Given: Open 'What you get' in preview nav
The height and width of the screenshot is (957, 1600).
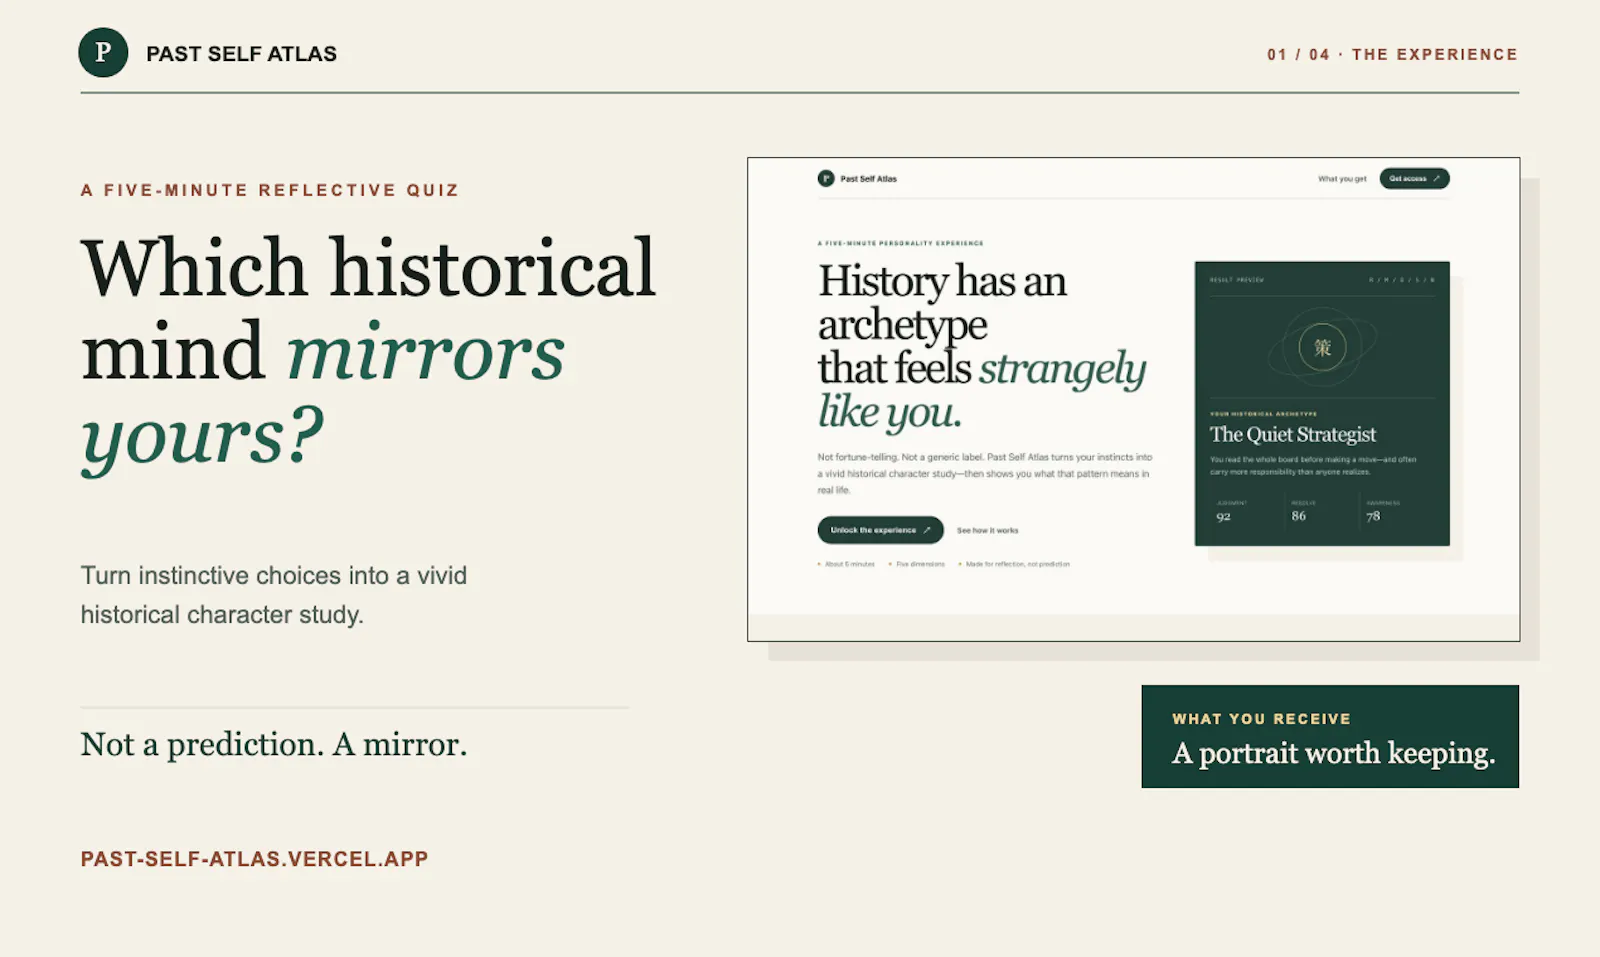Looking at the screenshot, I should pyautogui.click(x=1342, y=179).
